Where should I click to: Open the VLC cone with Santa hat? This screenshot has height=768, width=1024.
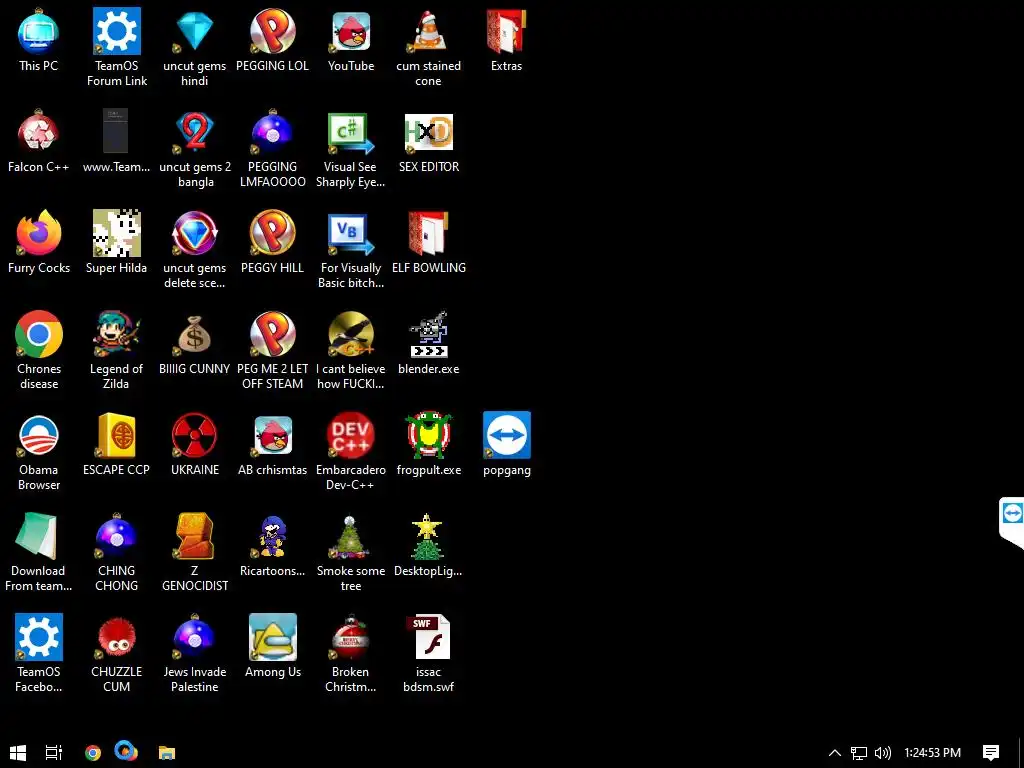coord(428,31)
